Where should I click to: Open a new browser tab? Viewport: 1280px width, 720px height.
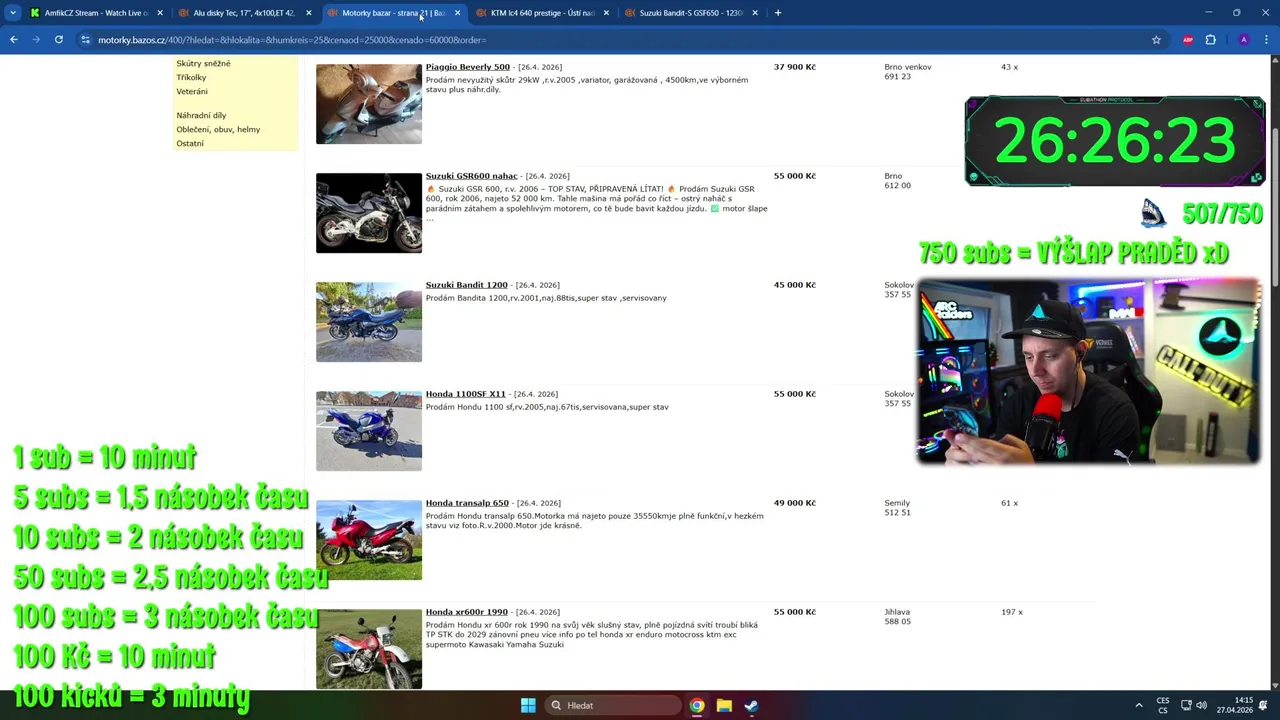[x=778, y=13]
